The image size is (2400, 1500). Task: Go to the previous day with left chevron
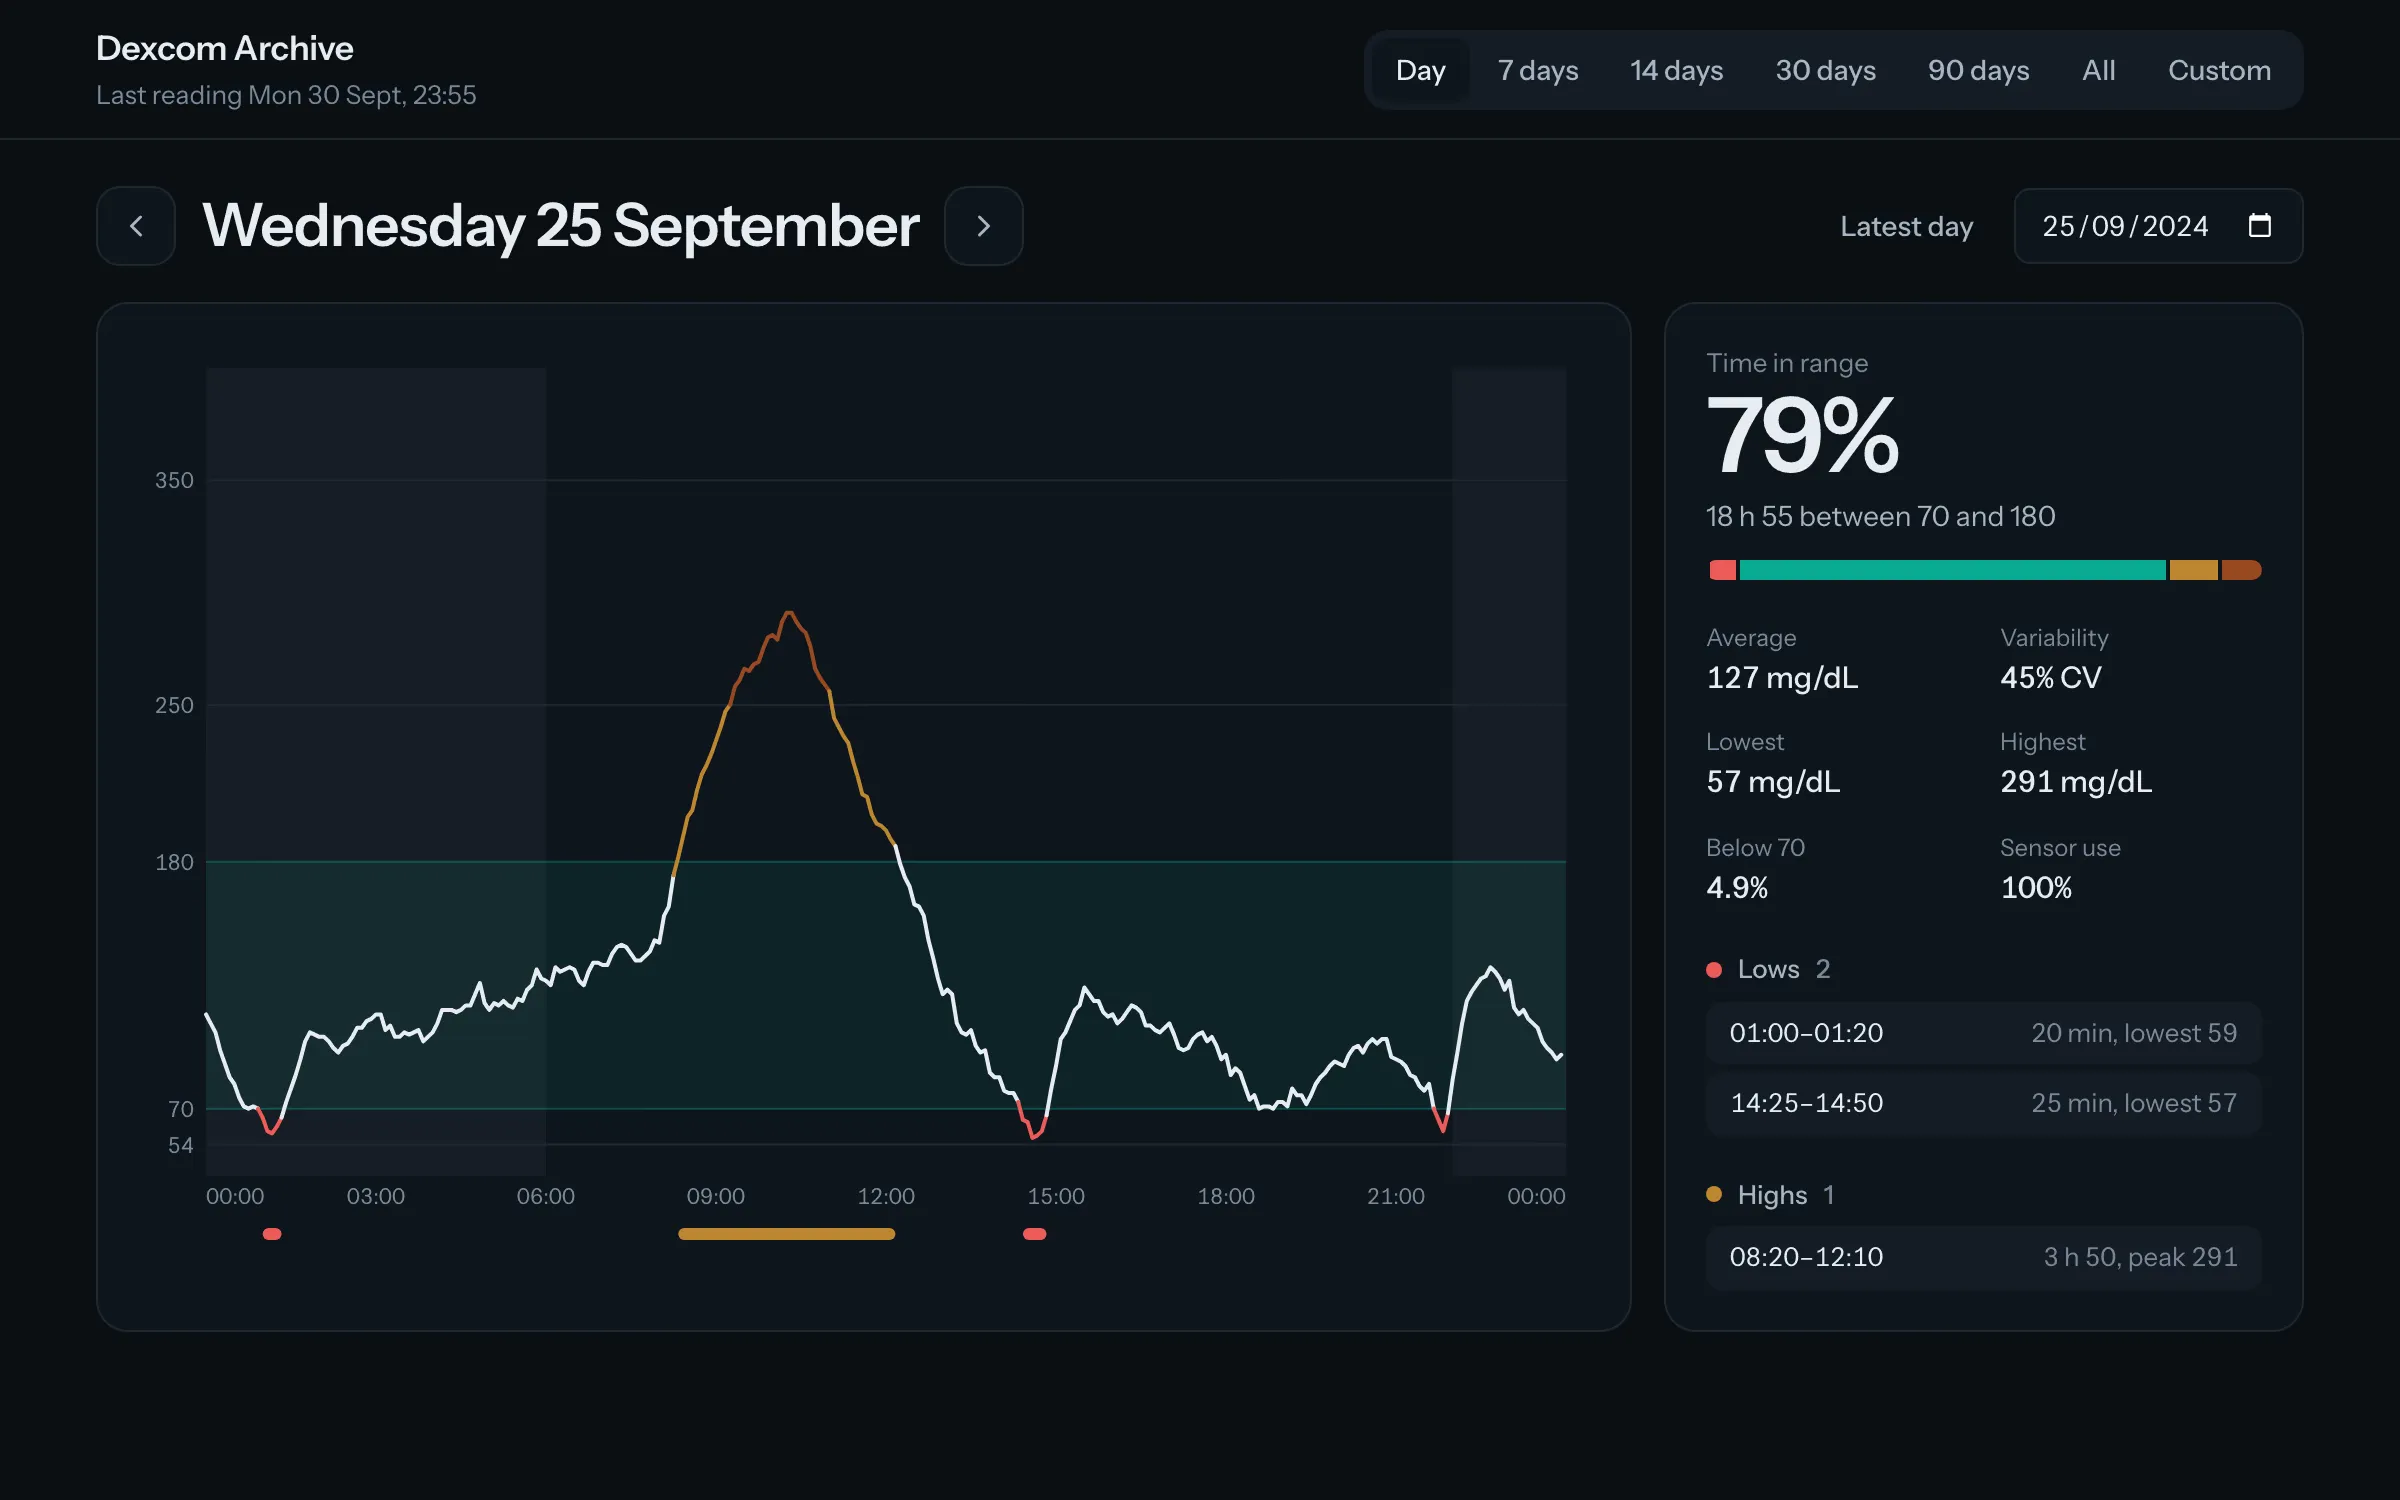coord(136,226)
